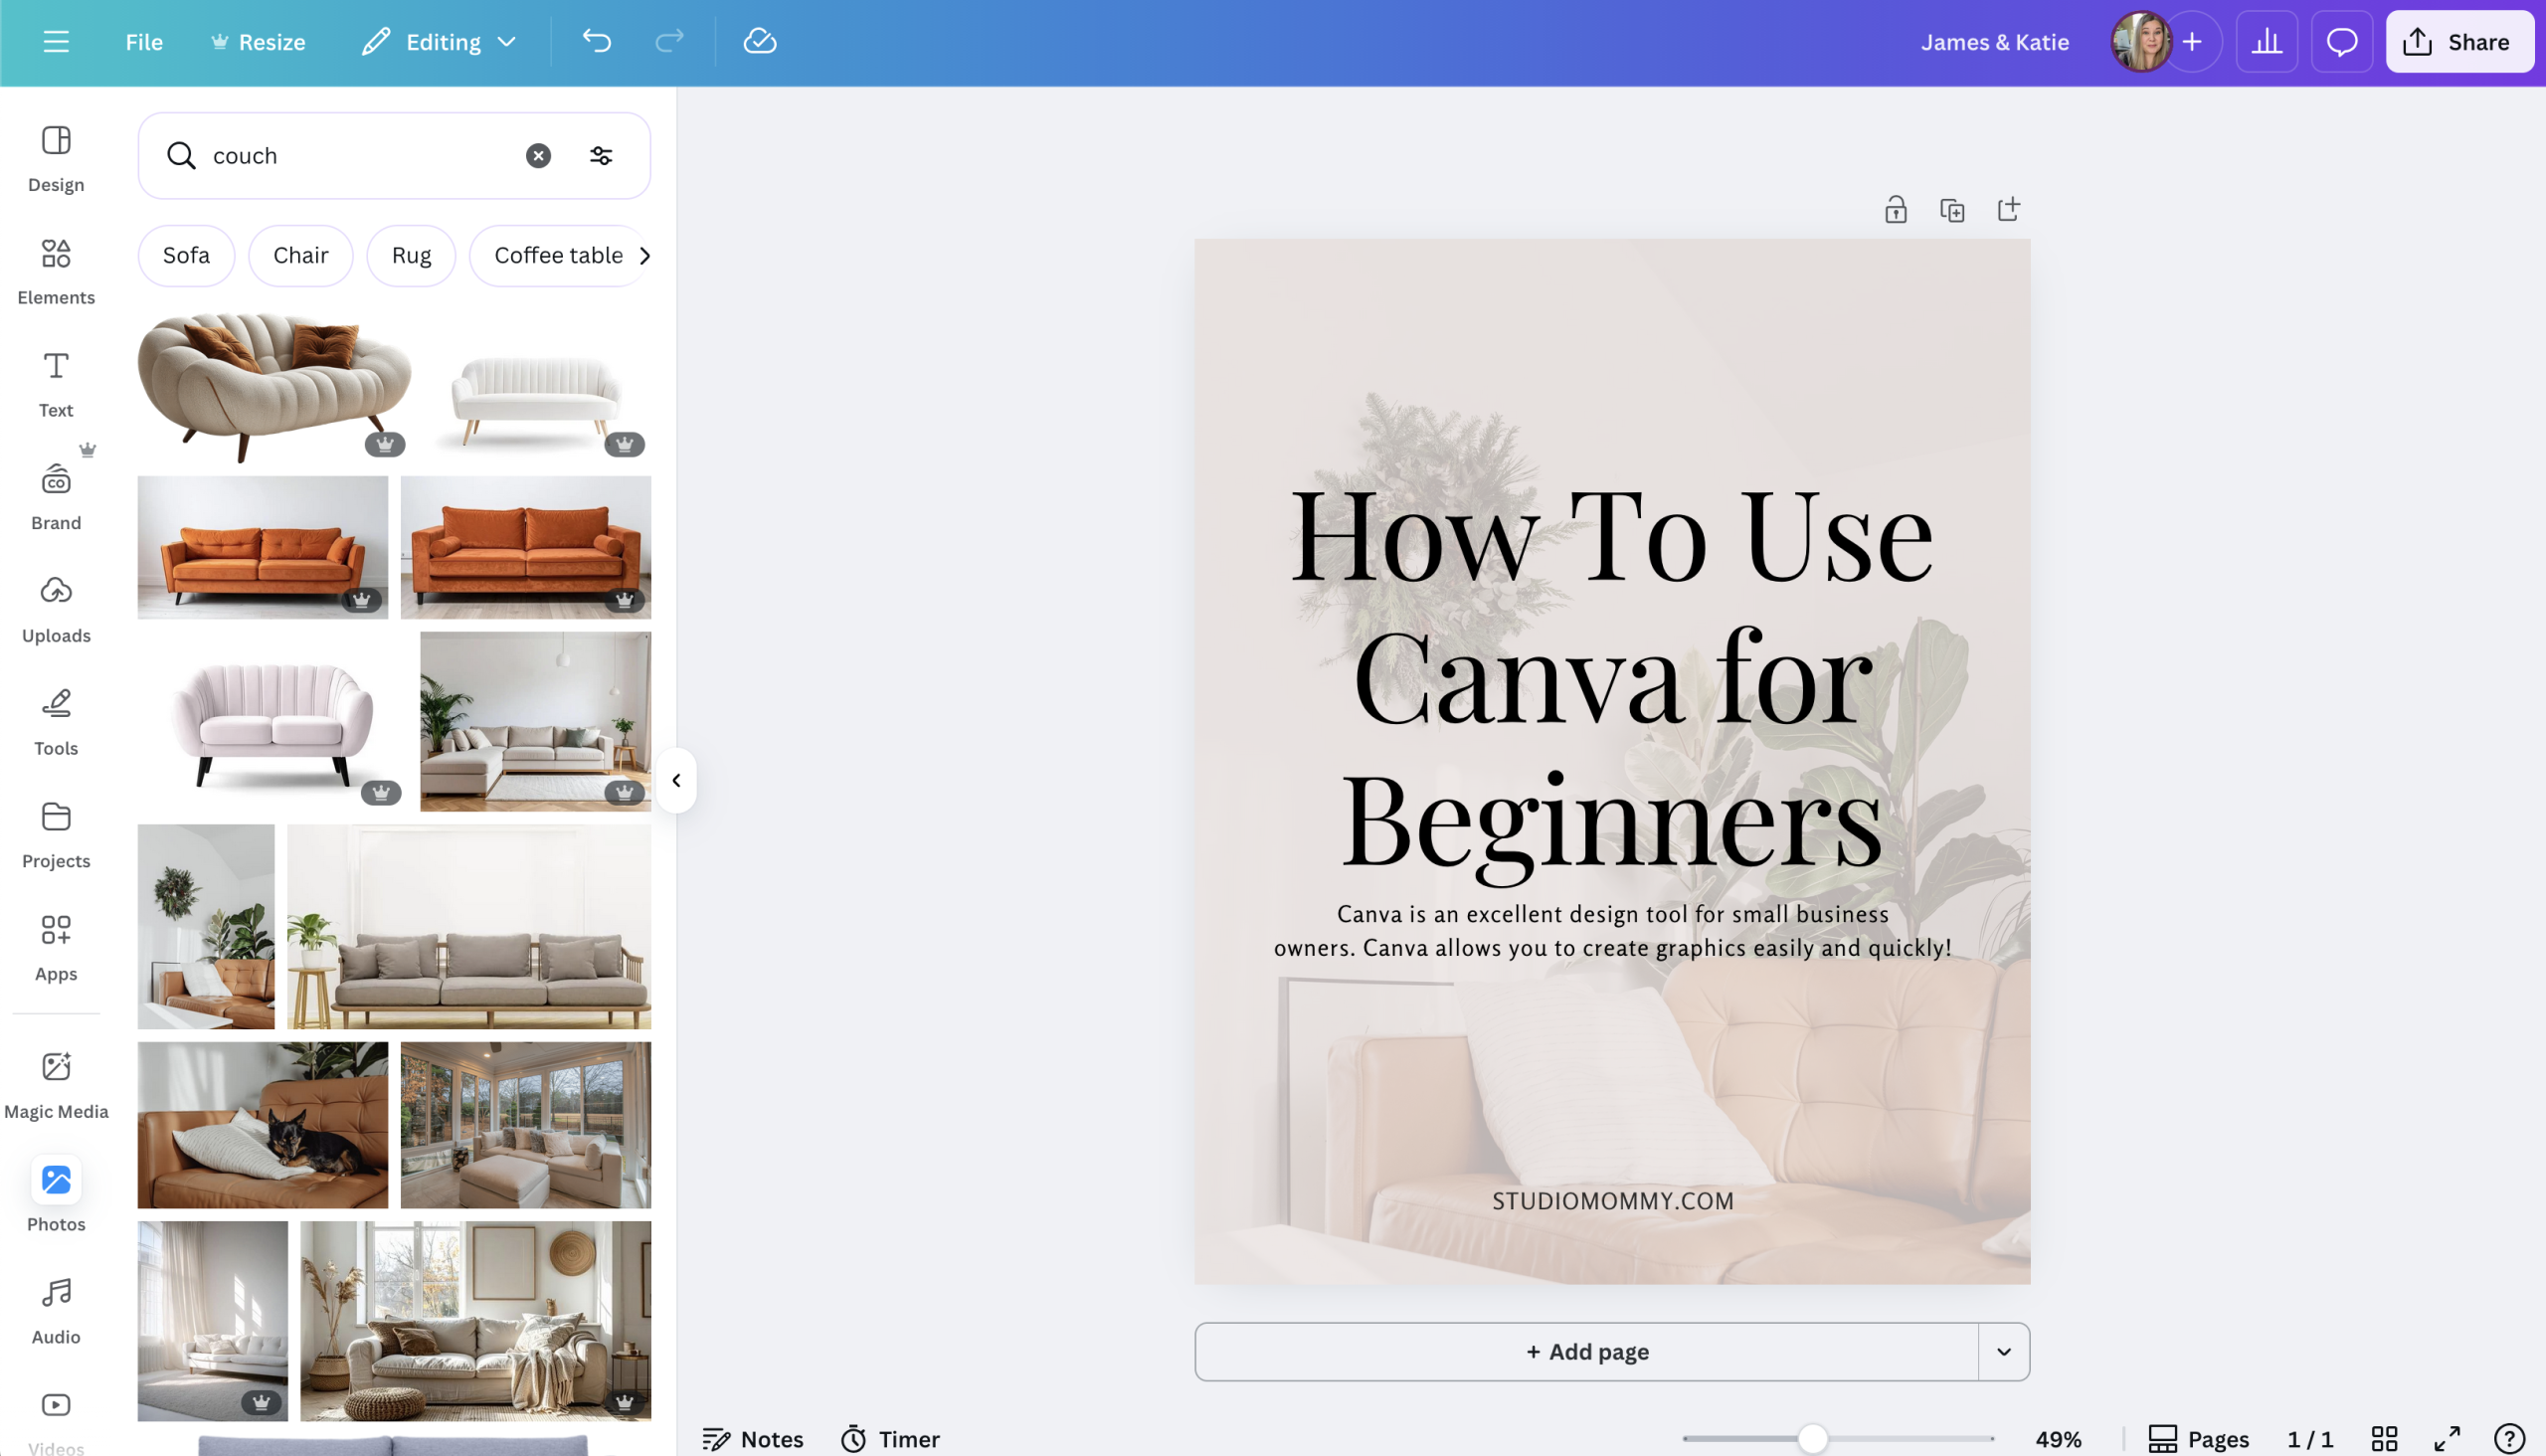
Task: Add collaborators with the plus icon
Action: [x=2193, y=42]
